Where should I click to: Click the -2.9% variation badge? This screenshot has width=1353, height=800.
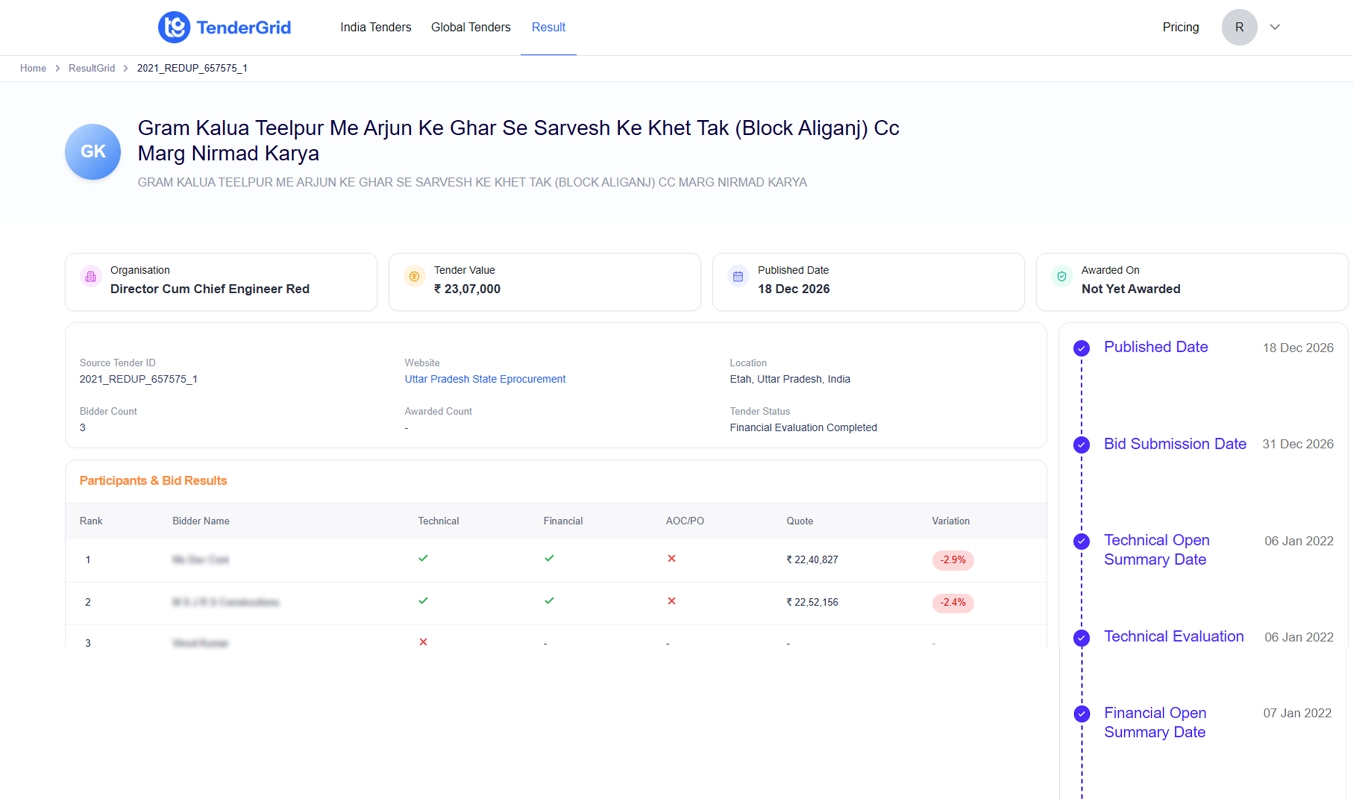tap(953, 560)
